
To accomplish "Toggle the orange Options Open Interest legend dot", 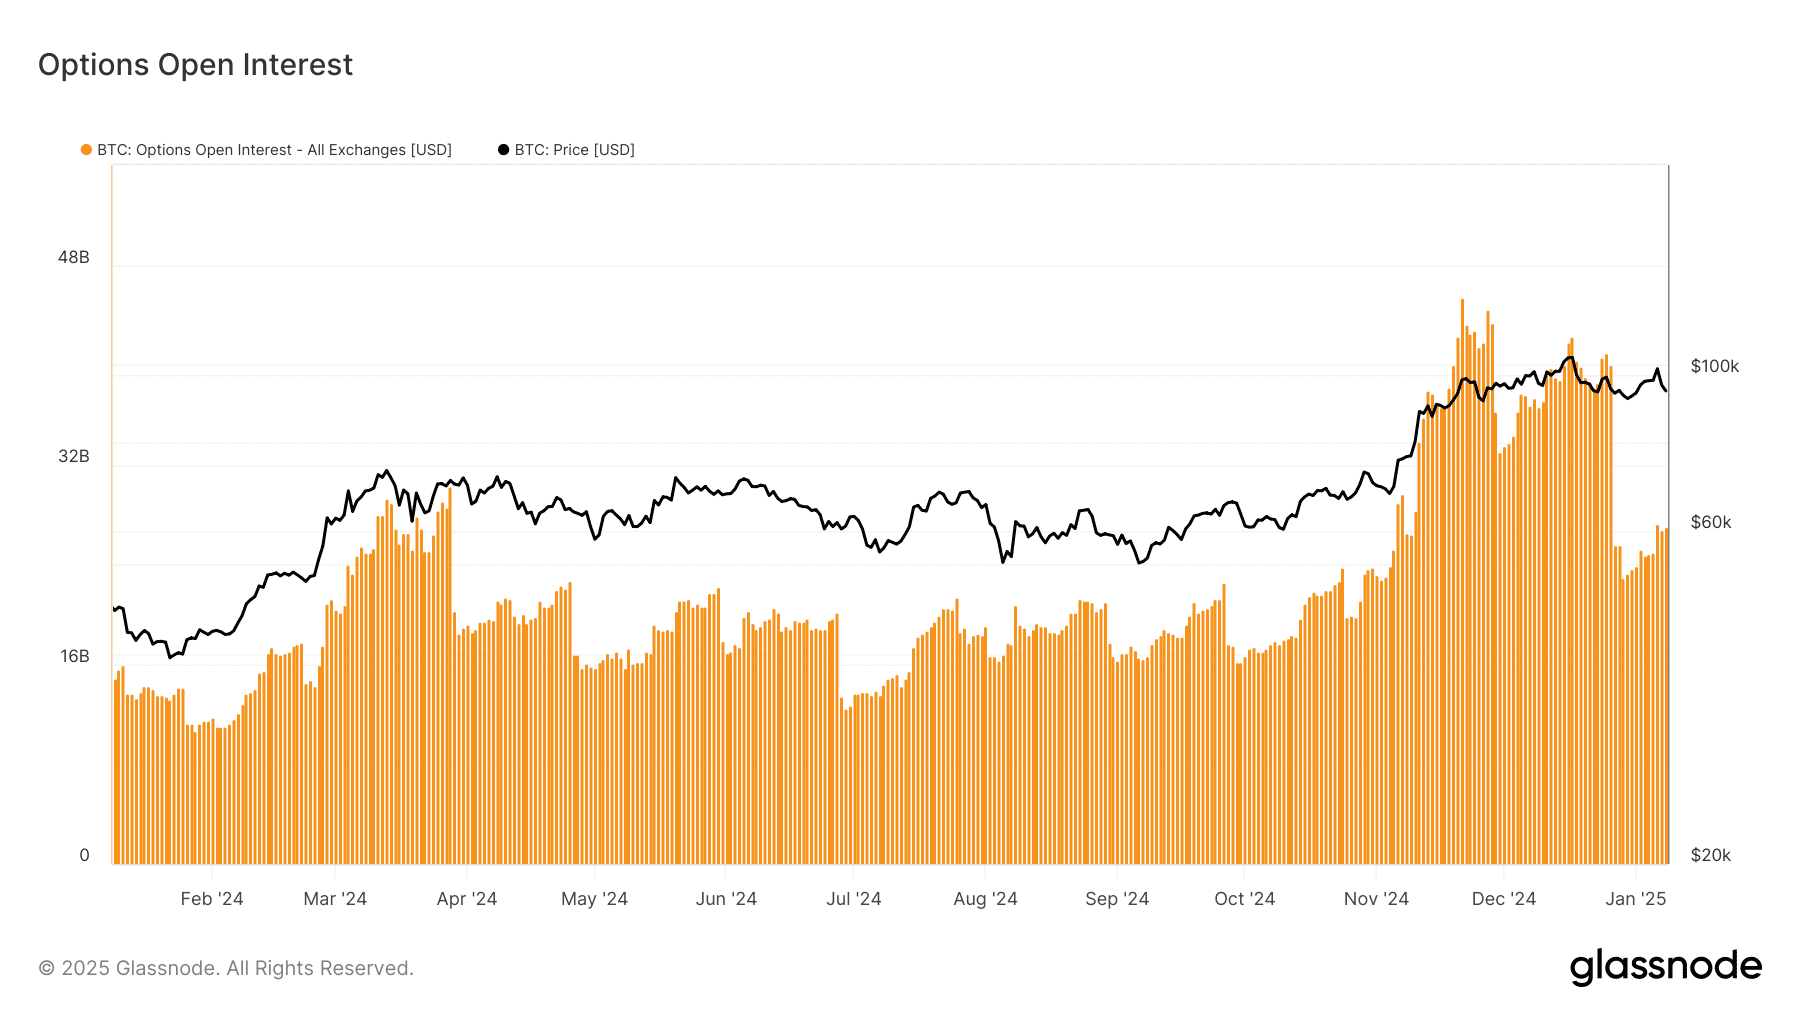I will 86,149.
